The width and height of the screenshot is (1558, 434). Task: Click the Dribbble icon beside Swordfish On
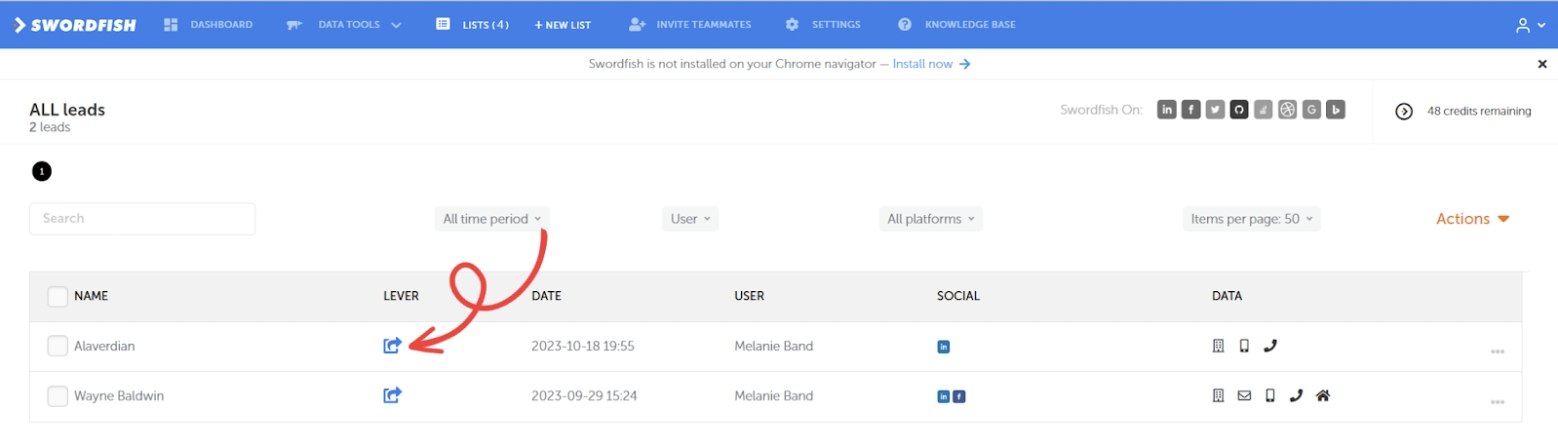(1287, 110)
